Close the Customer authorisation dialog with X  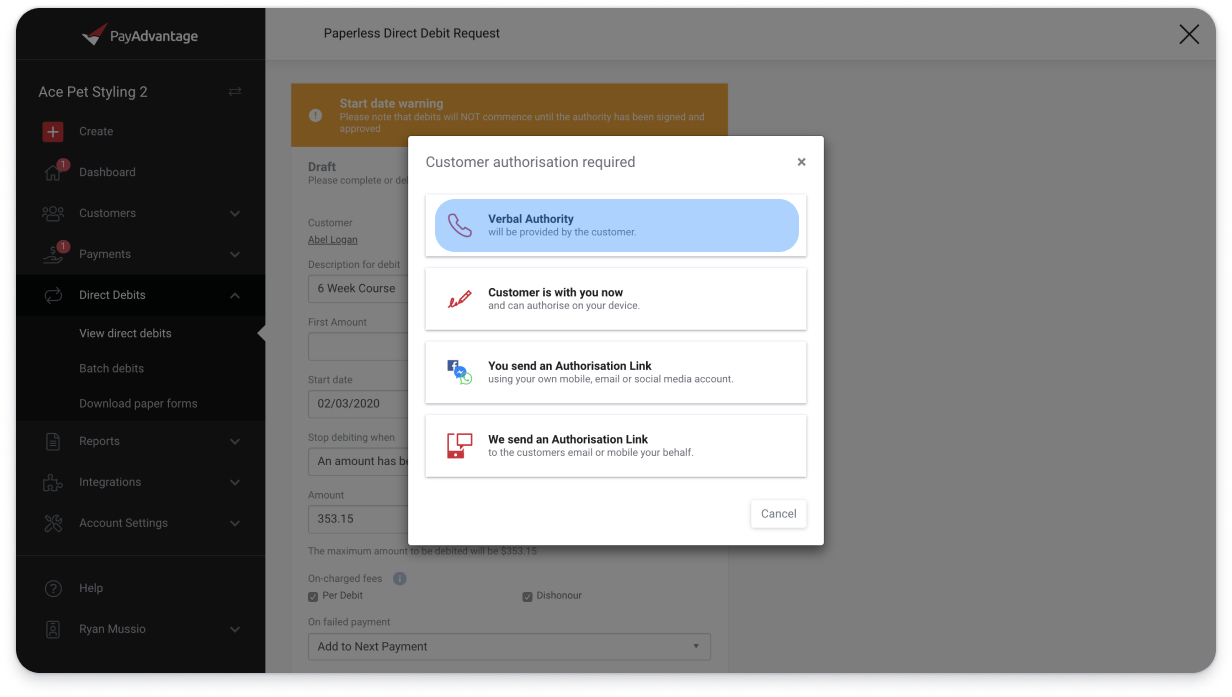(801, 162)
